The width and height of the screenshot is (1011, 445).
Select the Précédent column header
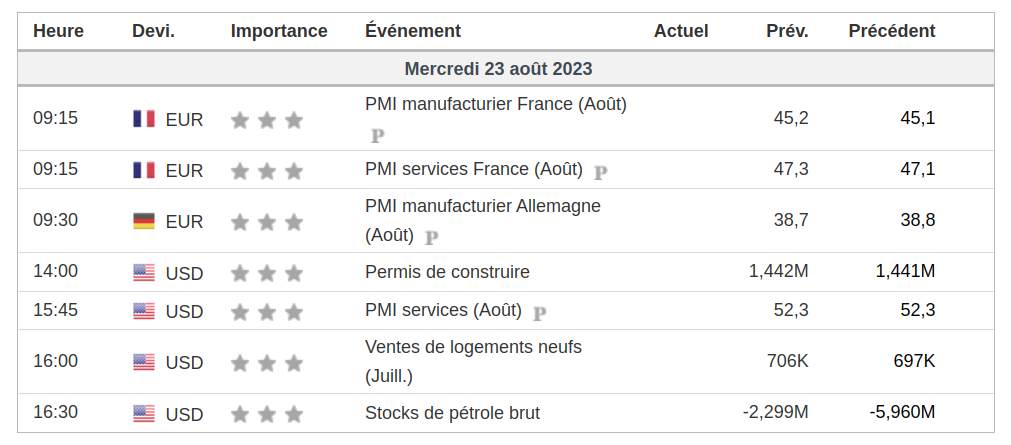click(891, 31)
